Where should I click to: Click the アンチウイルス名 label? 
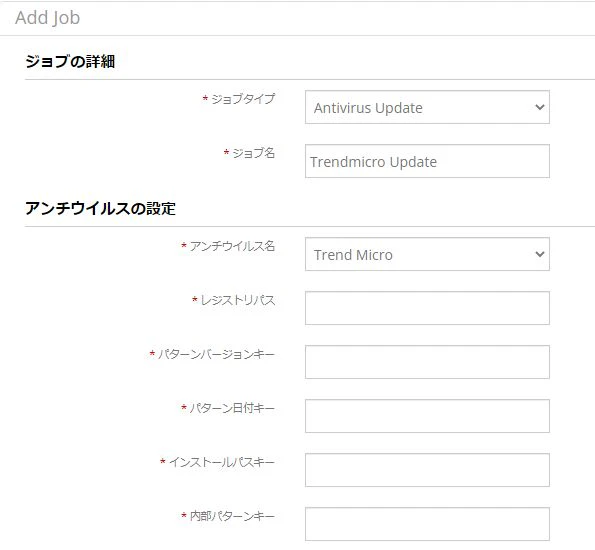232,246
